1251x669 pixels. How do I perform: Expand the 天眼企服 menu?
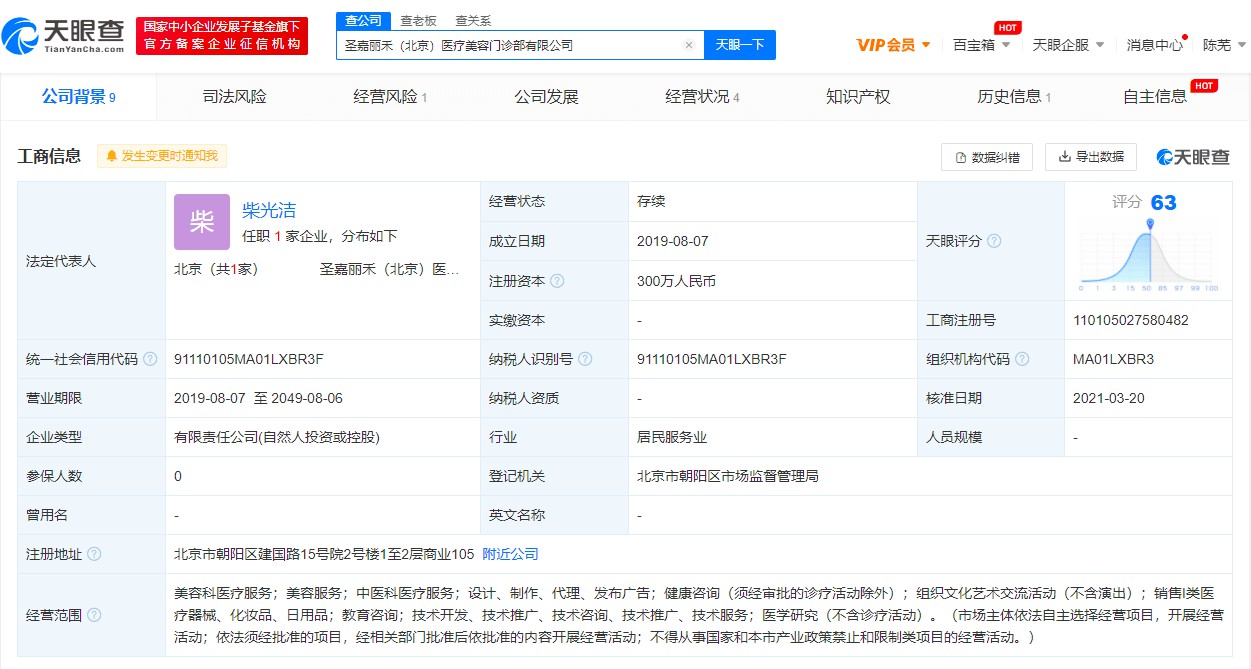pos(1068,45)
